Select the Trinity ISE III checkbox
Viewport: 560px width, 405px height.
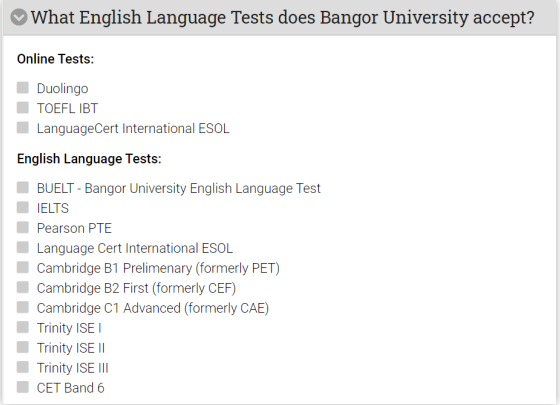tap(23, 367)
